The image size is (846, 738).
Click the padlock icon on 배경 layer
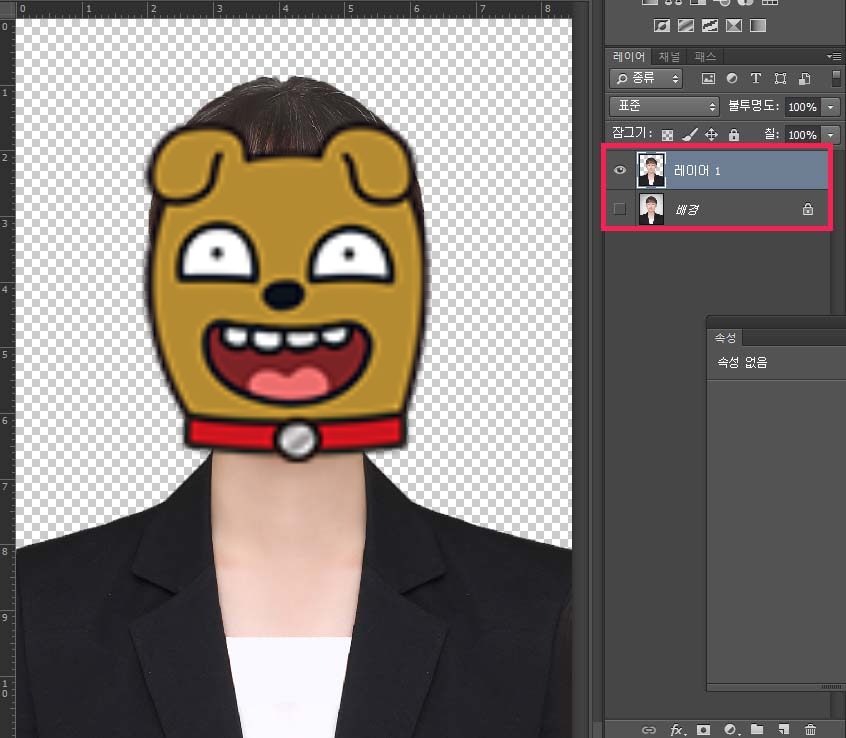[808, 209]
